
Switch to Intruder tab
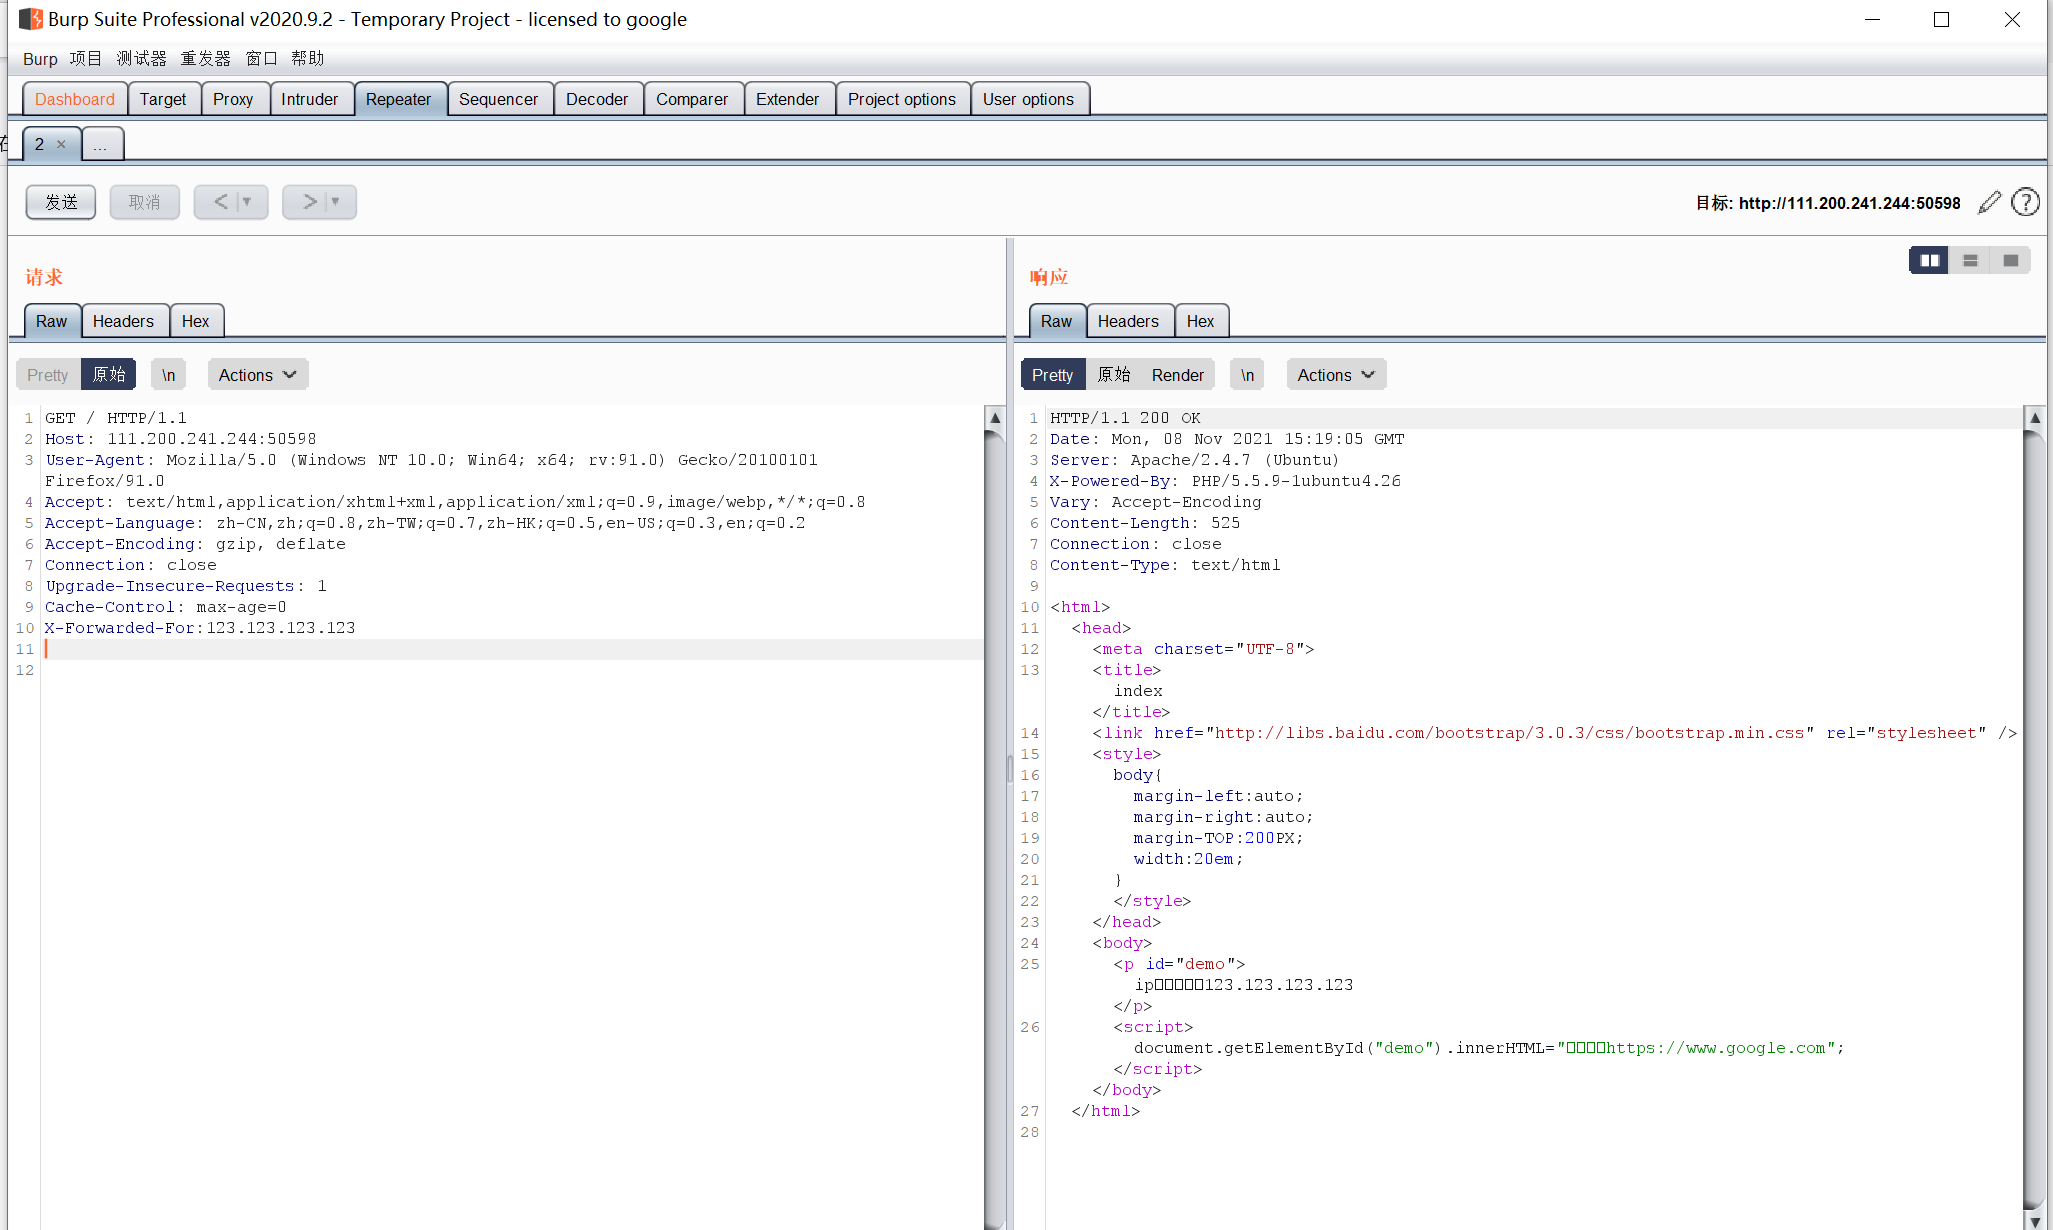click(x=310, y=99)
